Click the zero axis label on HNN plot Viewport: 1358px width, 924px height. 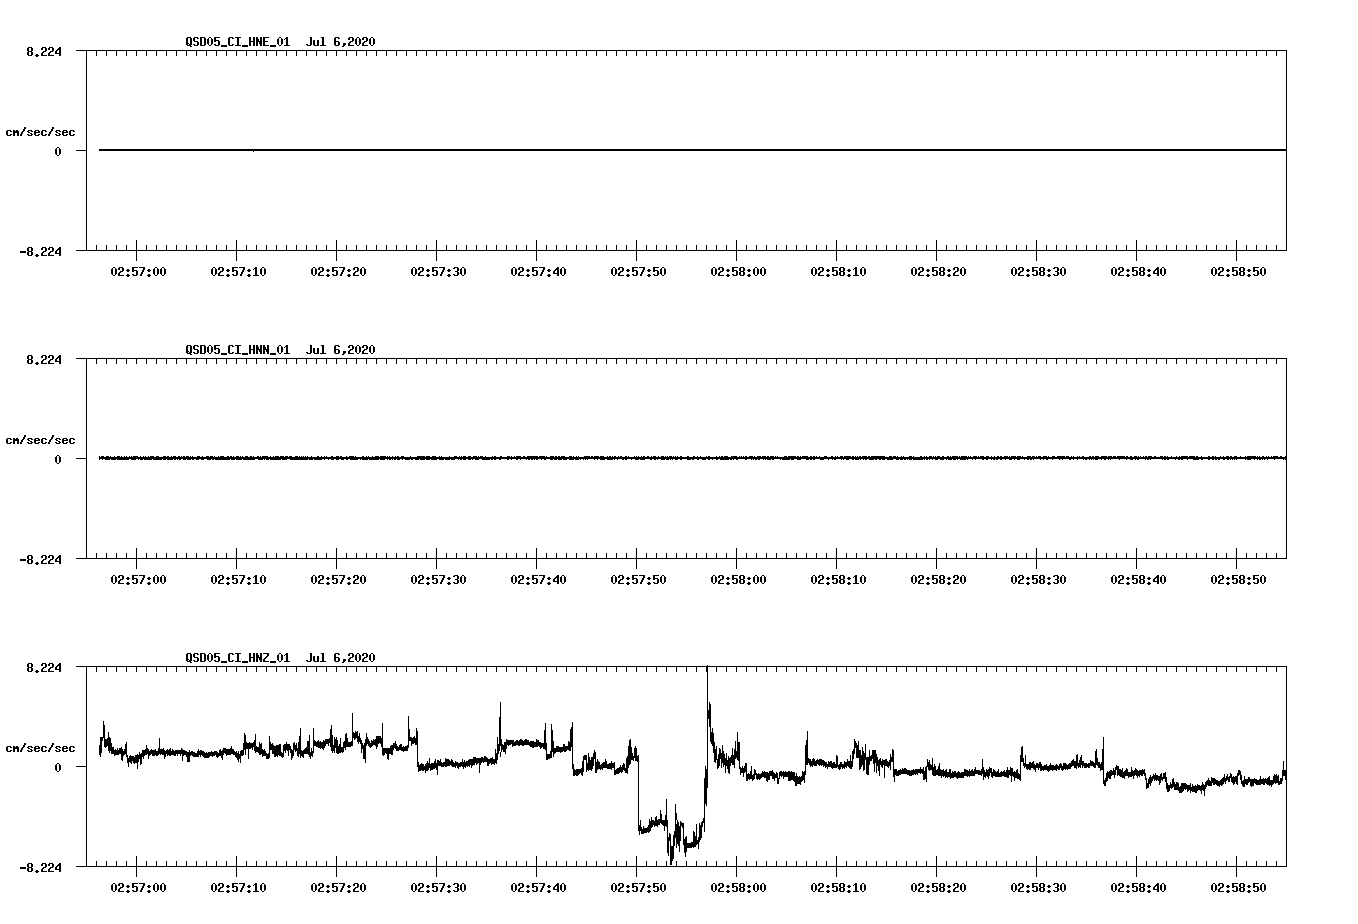pos(58,460)
